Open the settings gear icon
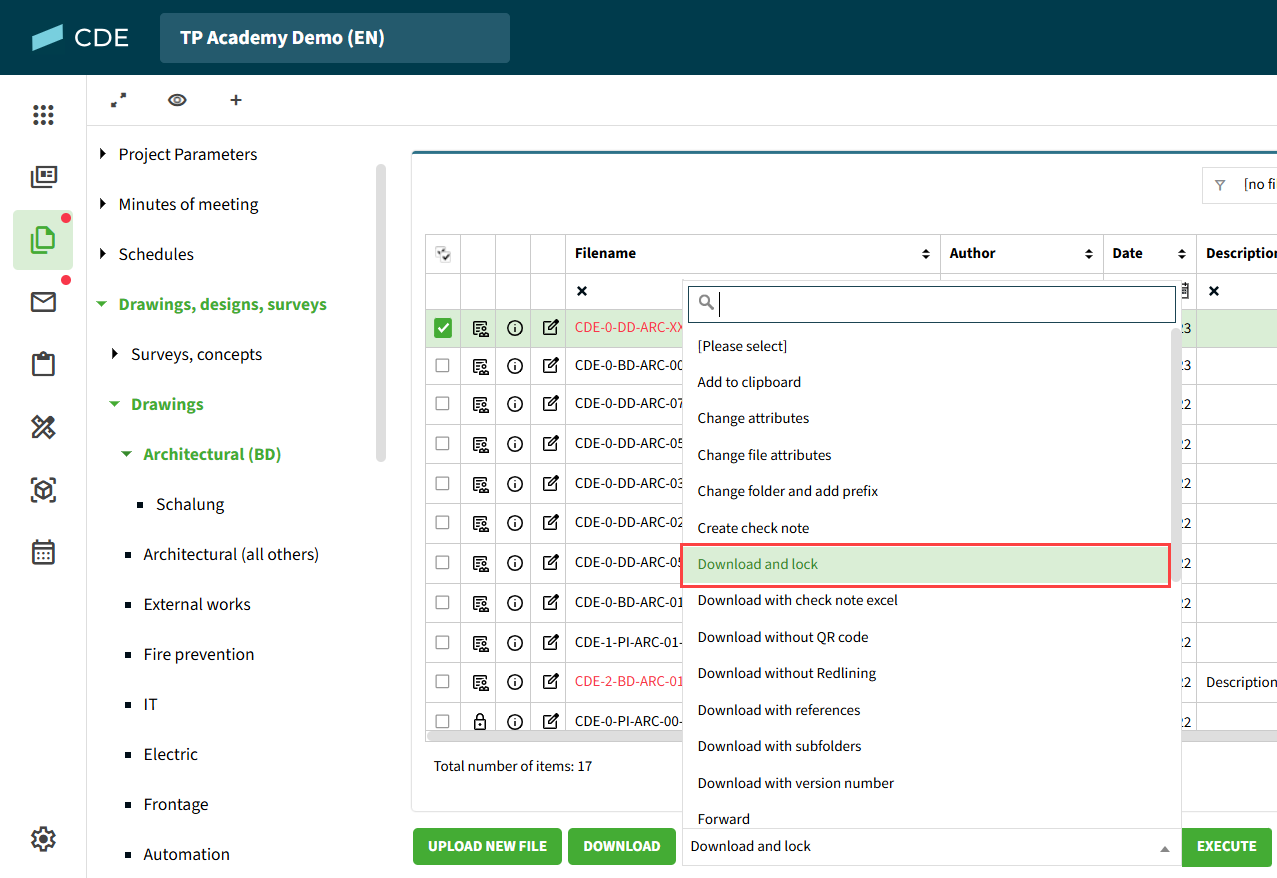Image resolution: width=1277 pixels, height=878 pixels. pos(43,839)
